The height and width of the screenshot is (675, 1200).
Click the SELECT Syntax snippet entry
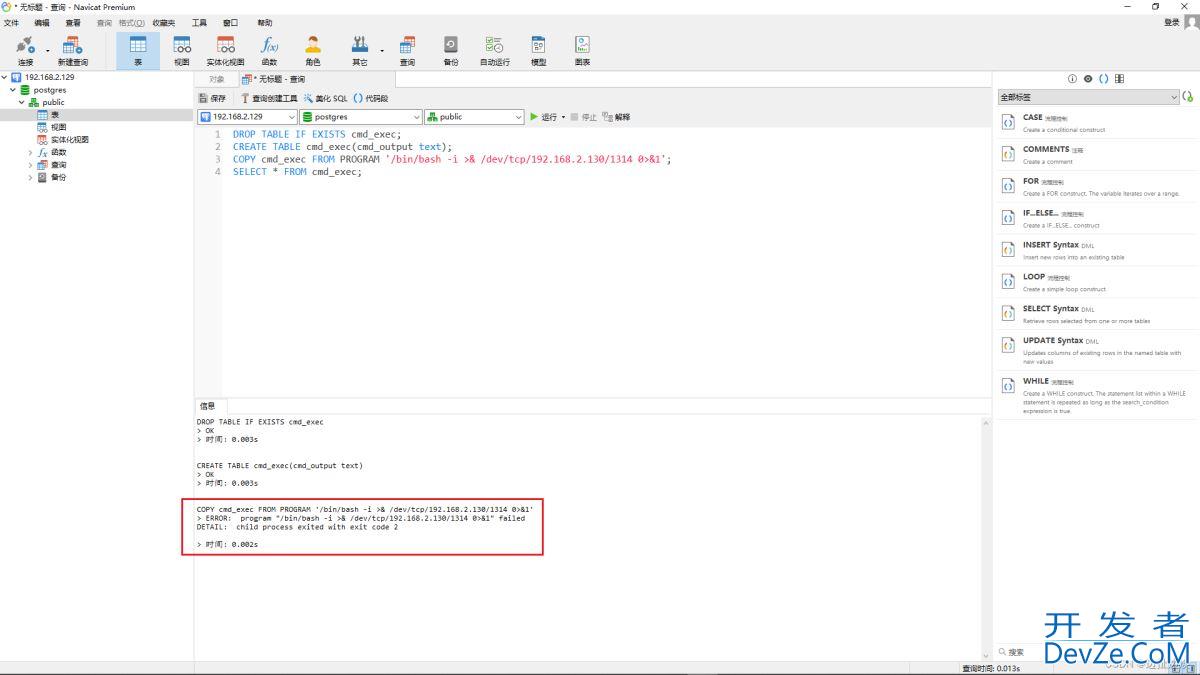tap(1098, 314)
